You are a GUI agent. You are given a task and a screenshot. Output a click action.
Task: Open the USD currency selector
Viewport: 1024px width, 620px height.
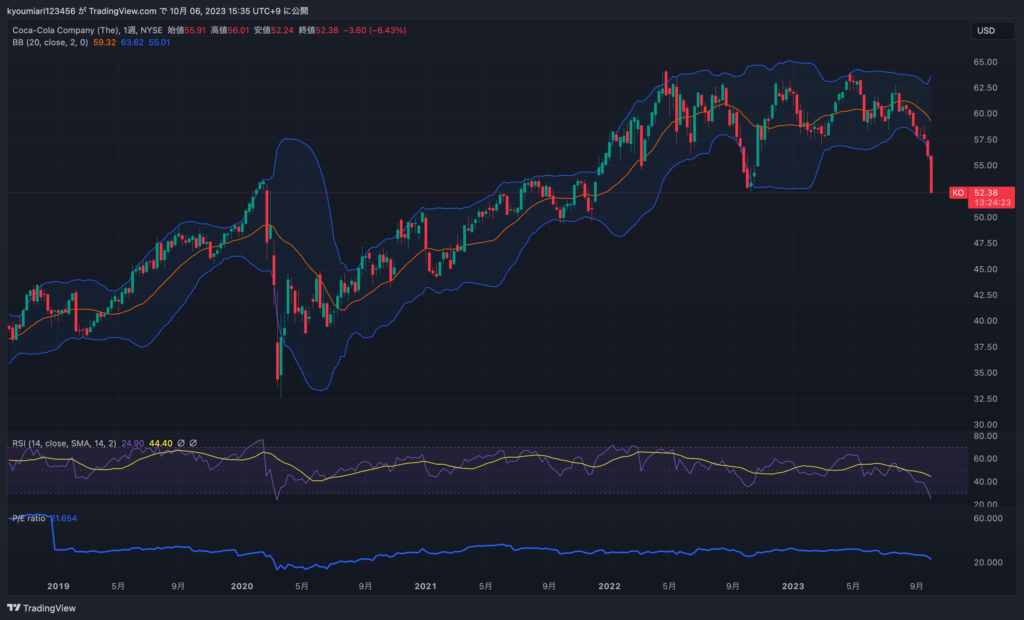pyautogui.click(x=992, y=31)
